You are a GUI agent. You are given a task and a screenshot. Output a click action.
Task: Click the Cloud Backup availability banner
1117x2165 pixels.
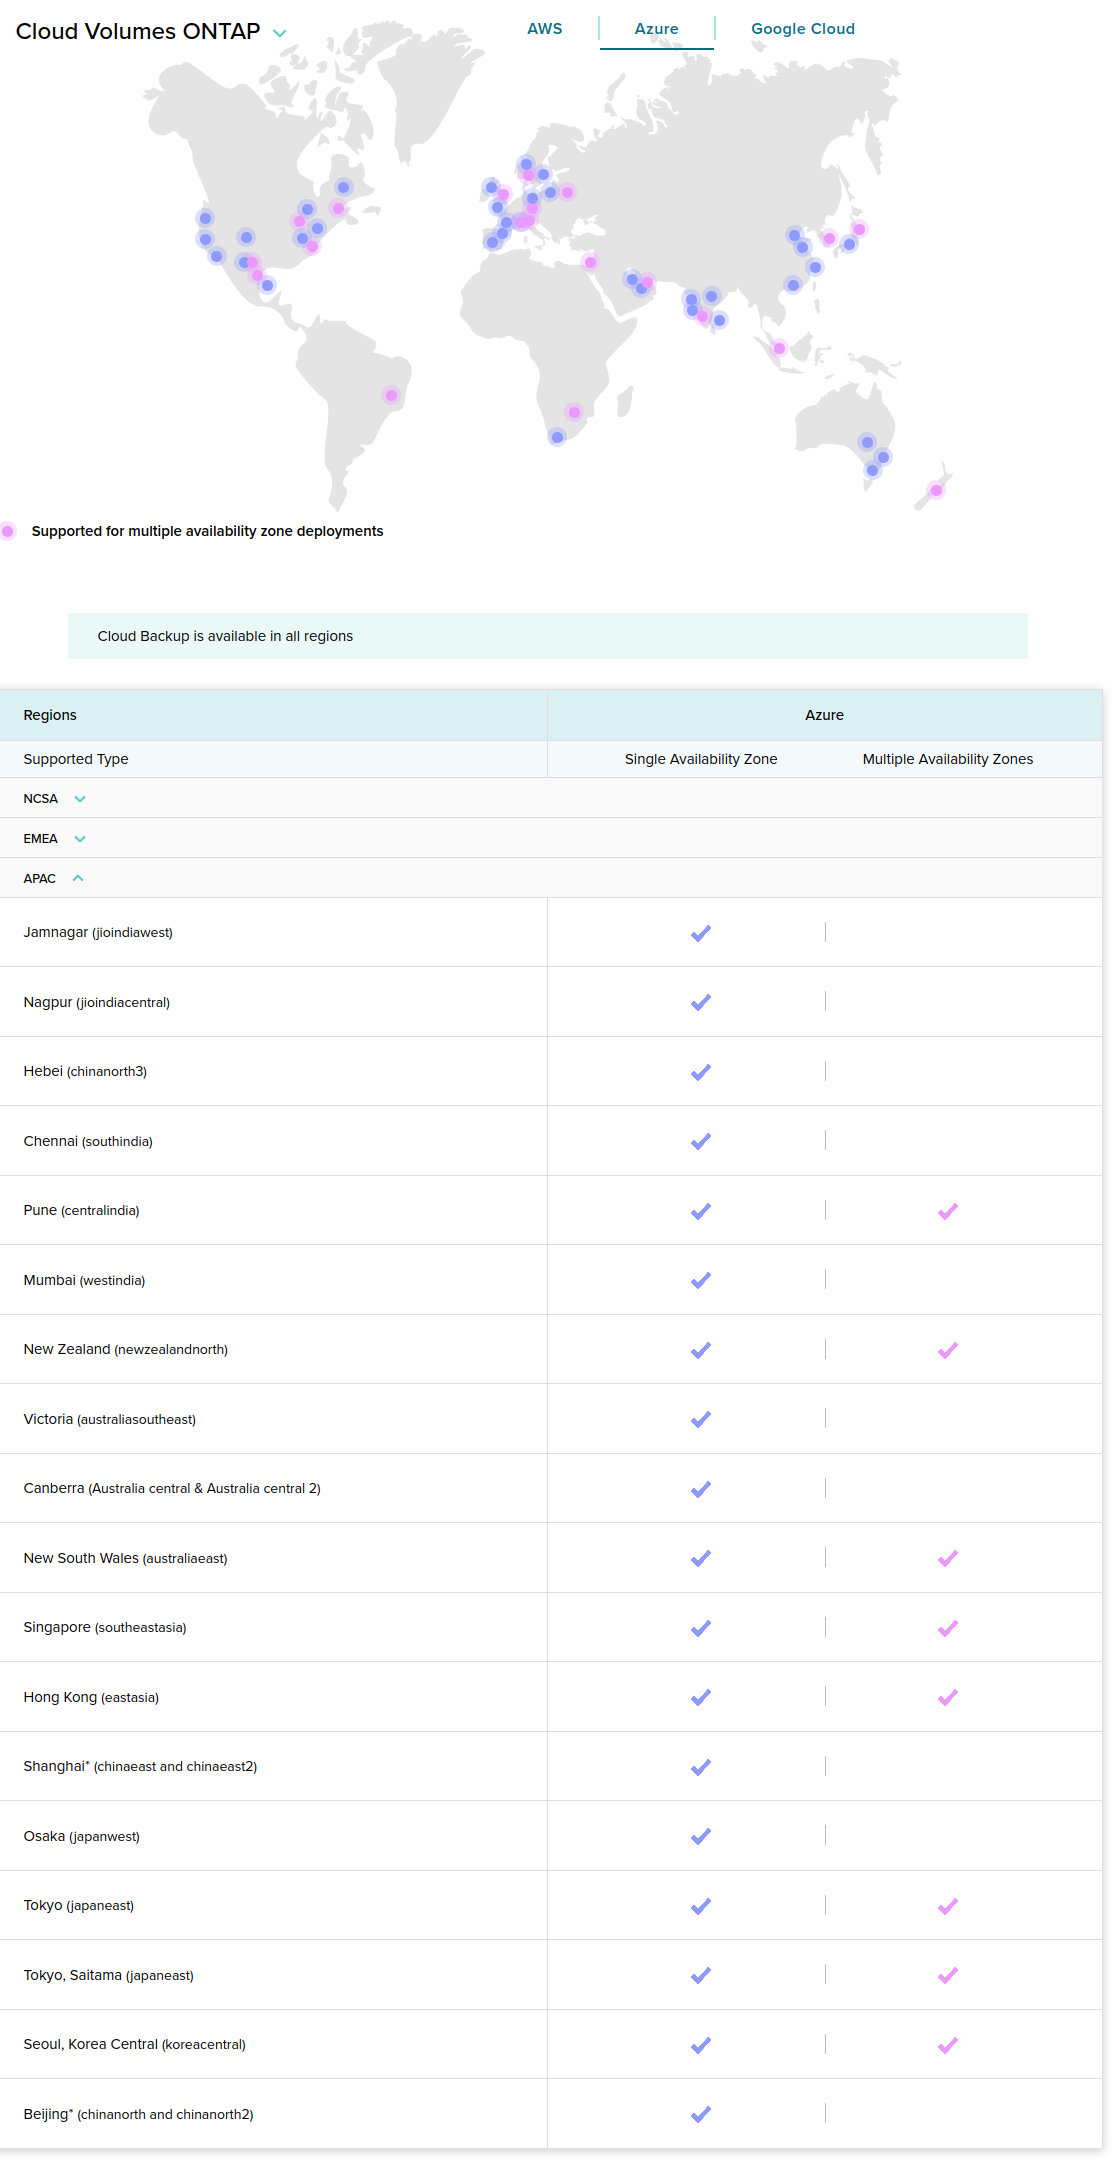point(547,636)
